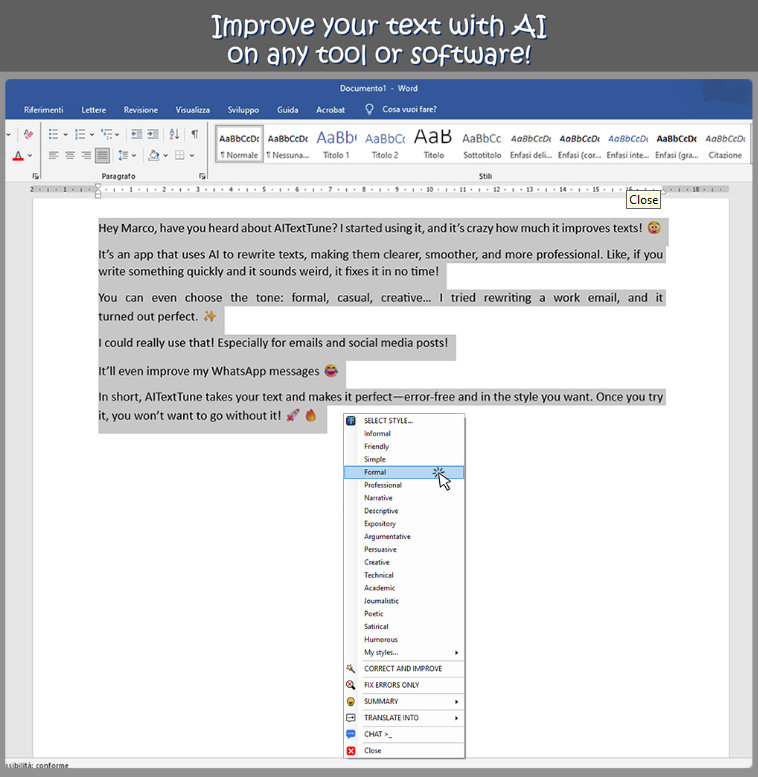Viewport: 758px width, 777px height.
Task: Toggle align left
Action: pyautogui.click(x=54, y=156)
